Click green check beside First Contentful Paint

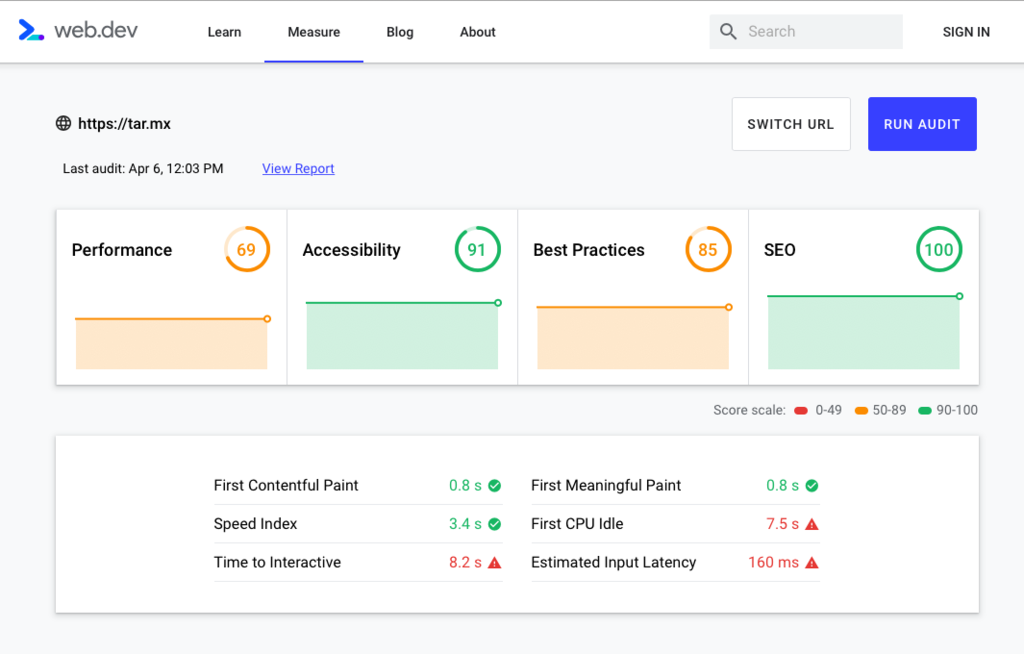coord(495,485)
